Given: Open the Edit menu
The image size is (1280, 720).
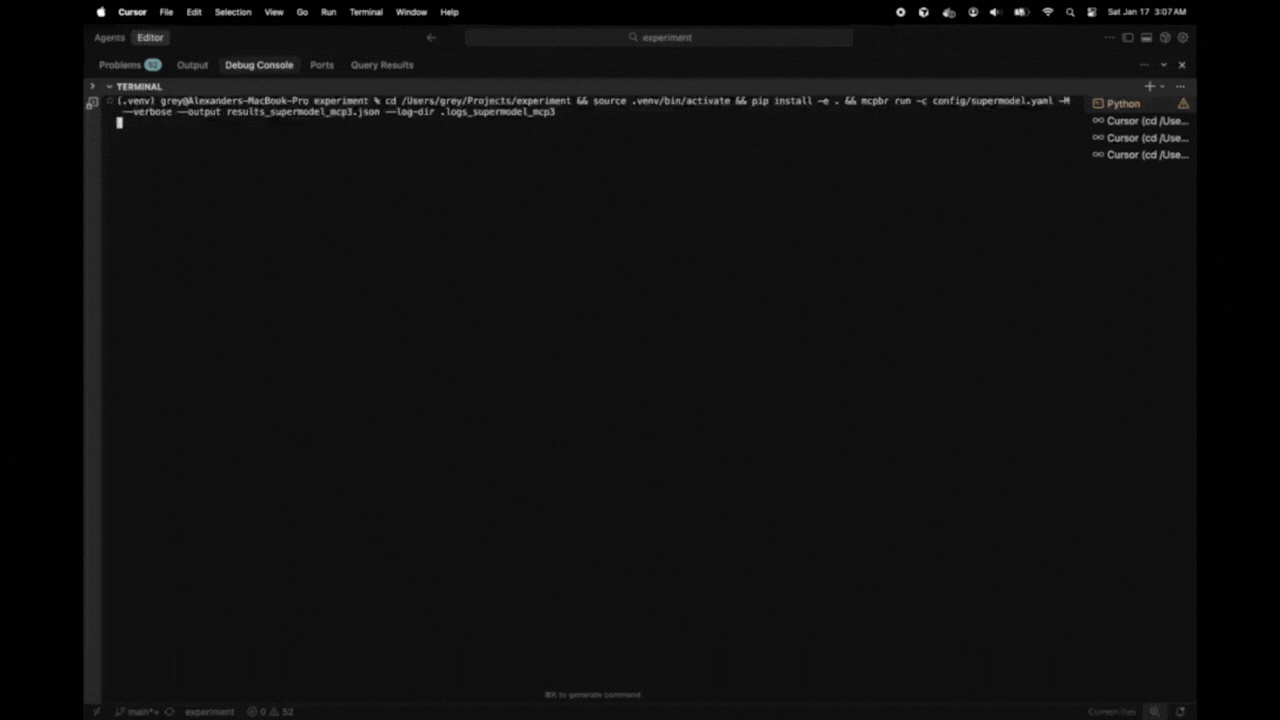Looking at the screenshot, I should pyautogui.click(x=194, y=12).
